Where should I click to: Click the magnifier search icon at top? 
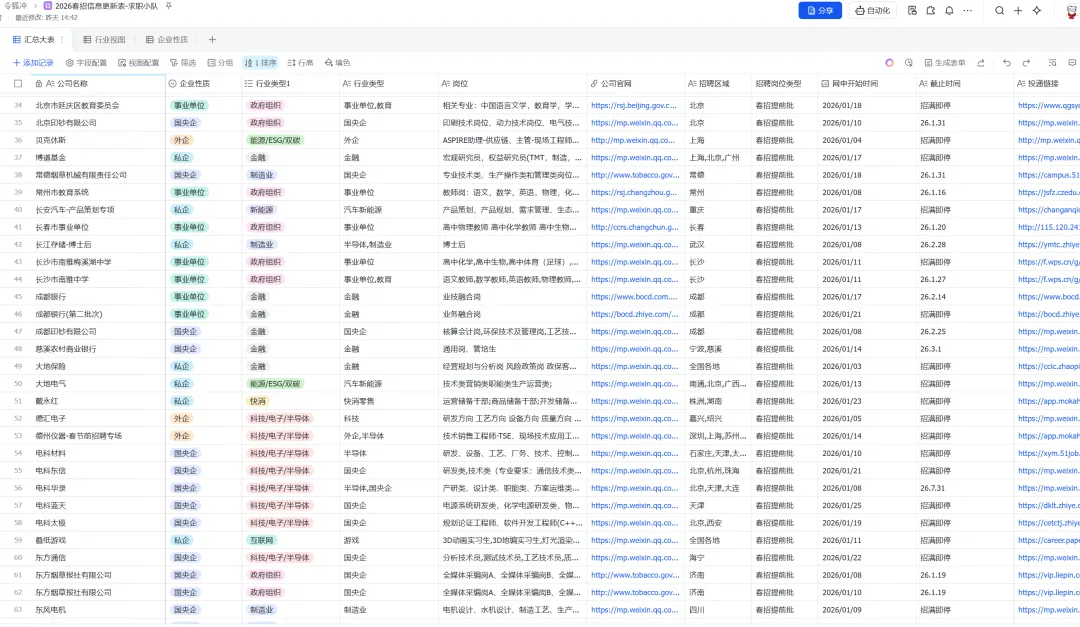[999, 10]
